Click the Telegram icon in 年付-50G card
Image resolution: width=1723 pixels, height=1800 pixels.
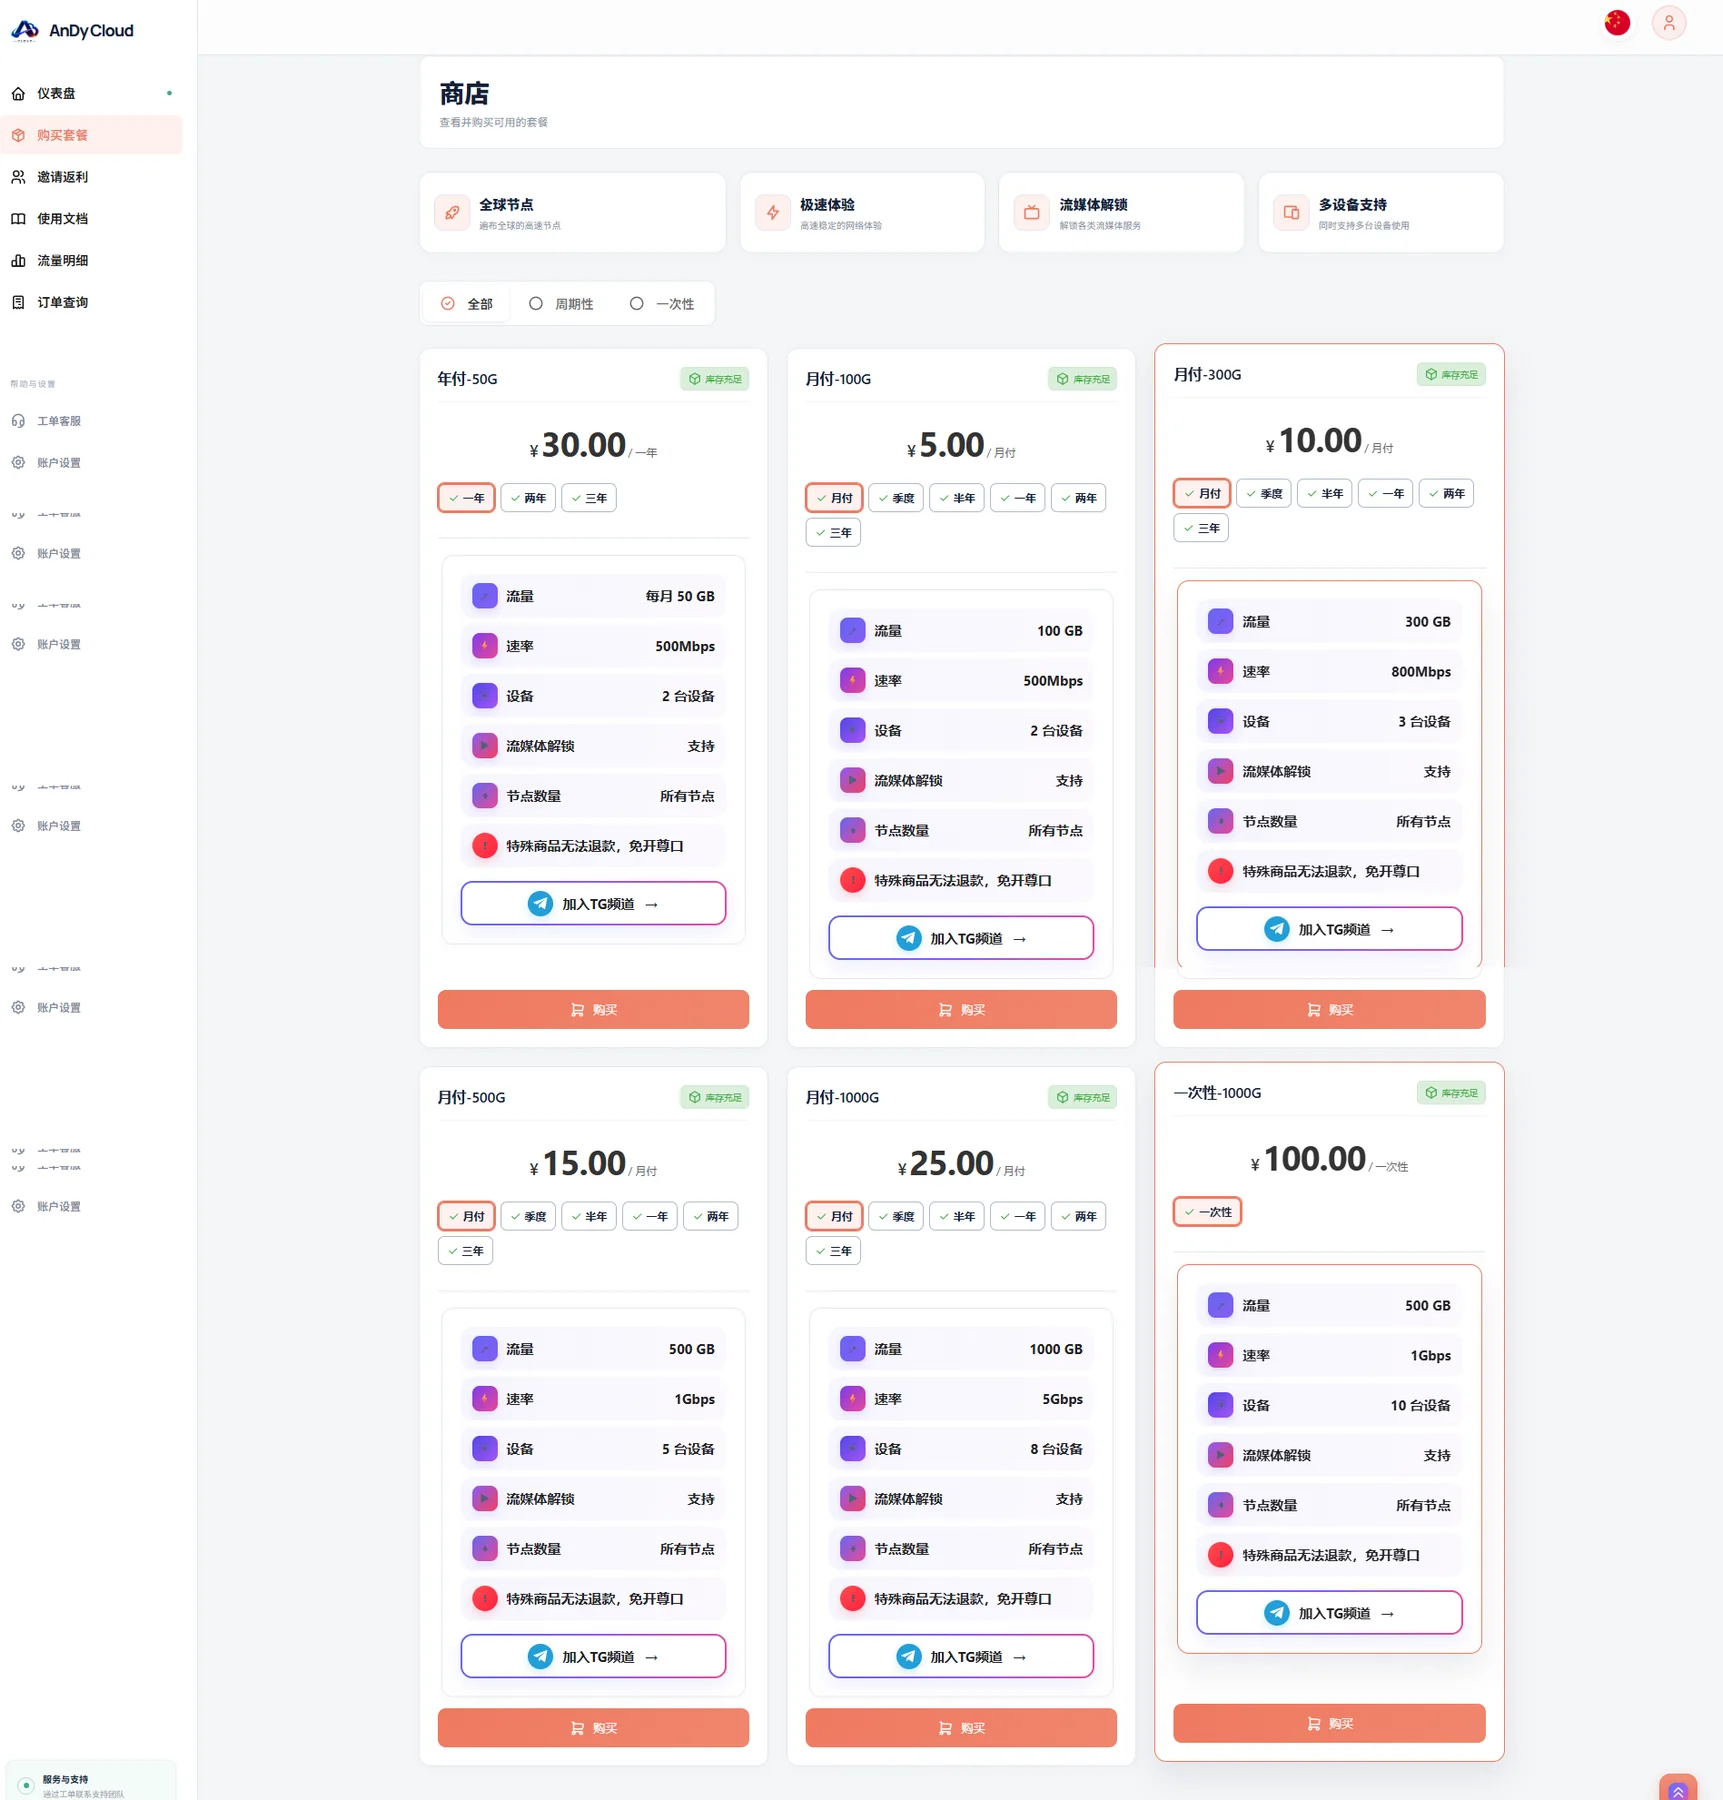[x=540, y=904]
